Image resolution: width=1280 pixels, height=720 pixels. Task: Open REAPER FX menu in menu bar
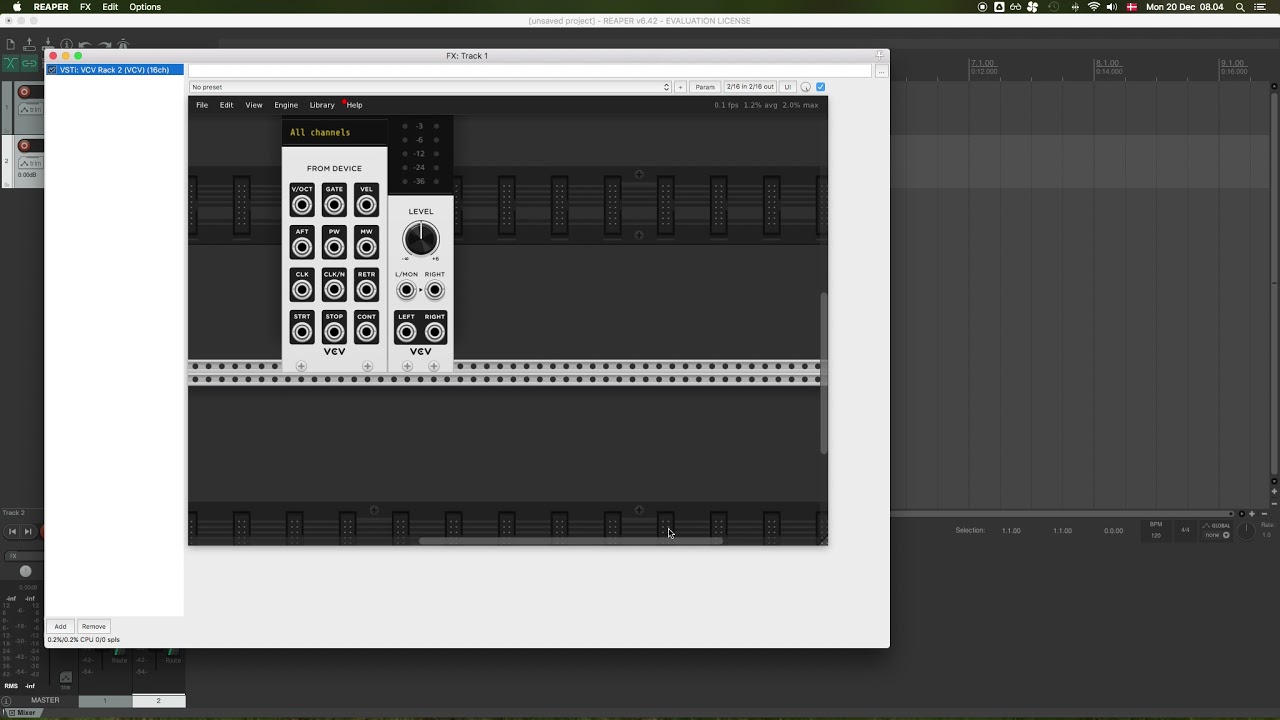pyautogui.click(x=85, y=7)
